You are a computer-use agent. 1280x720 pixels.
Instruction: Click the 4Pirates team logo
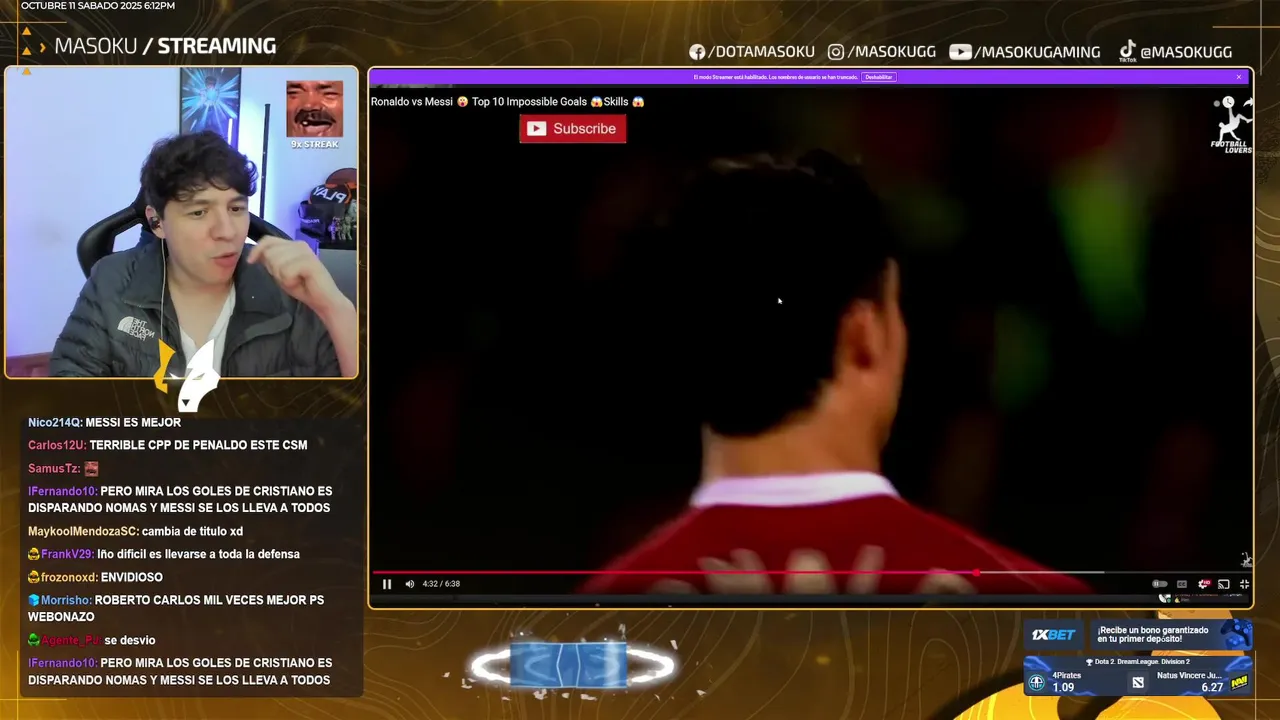pyautogui.click(x=1037, y=682)
